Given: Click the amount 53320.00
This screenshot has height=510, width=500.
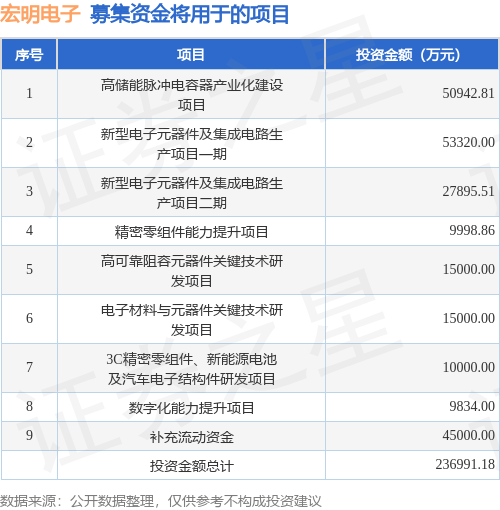Looking at the screenshot, I should click(468, 142).
